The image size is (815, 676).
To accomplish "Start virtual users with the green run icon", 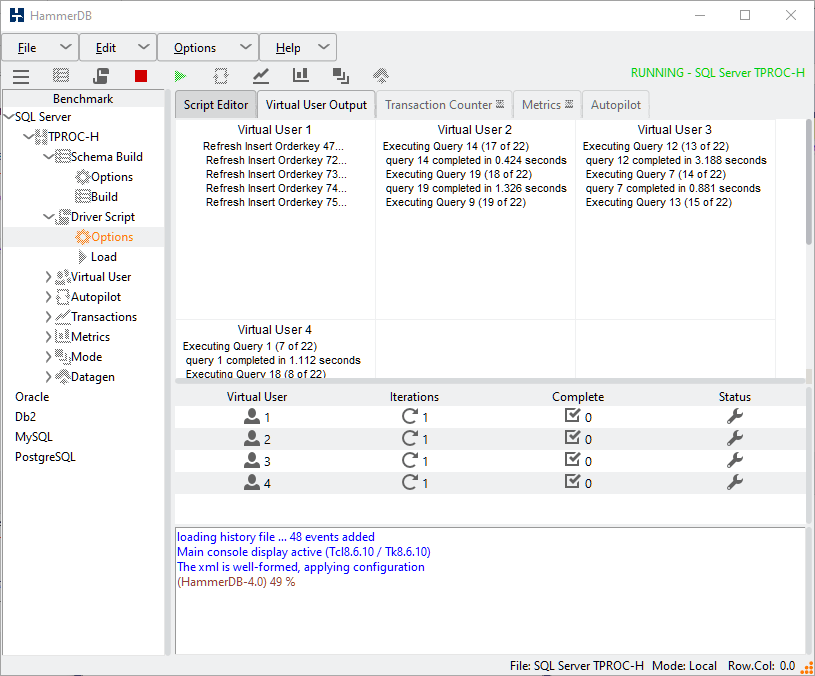I will [179, 74].
